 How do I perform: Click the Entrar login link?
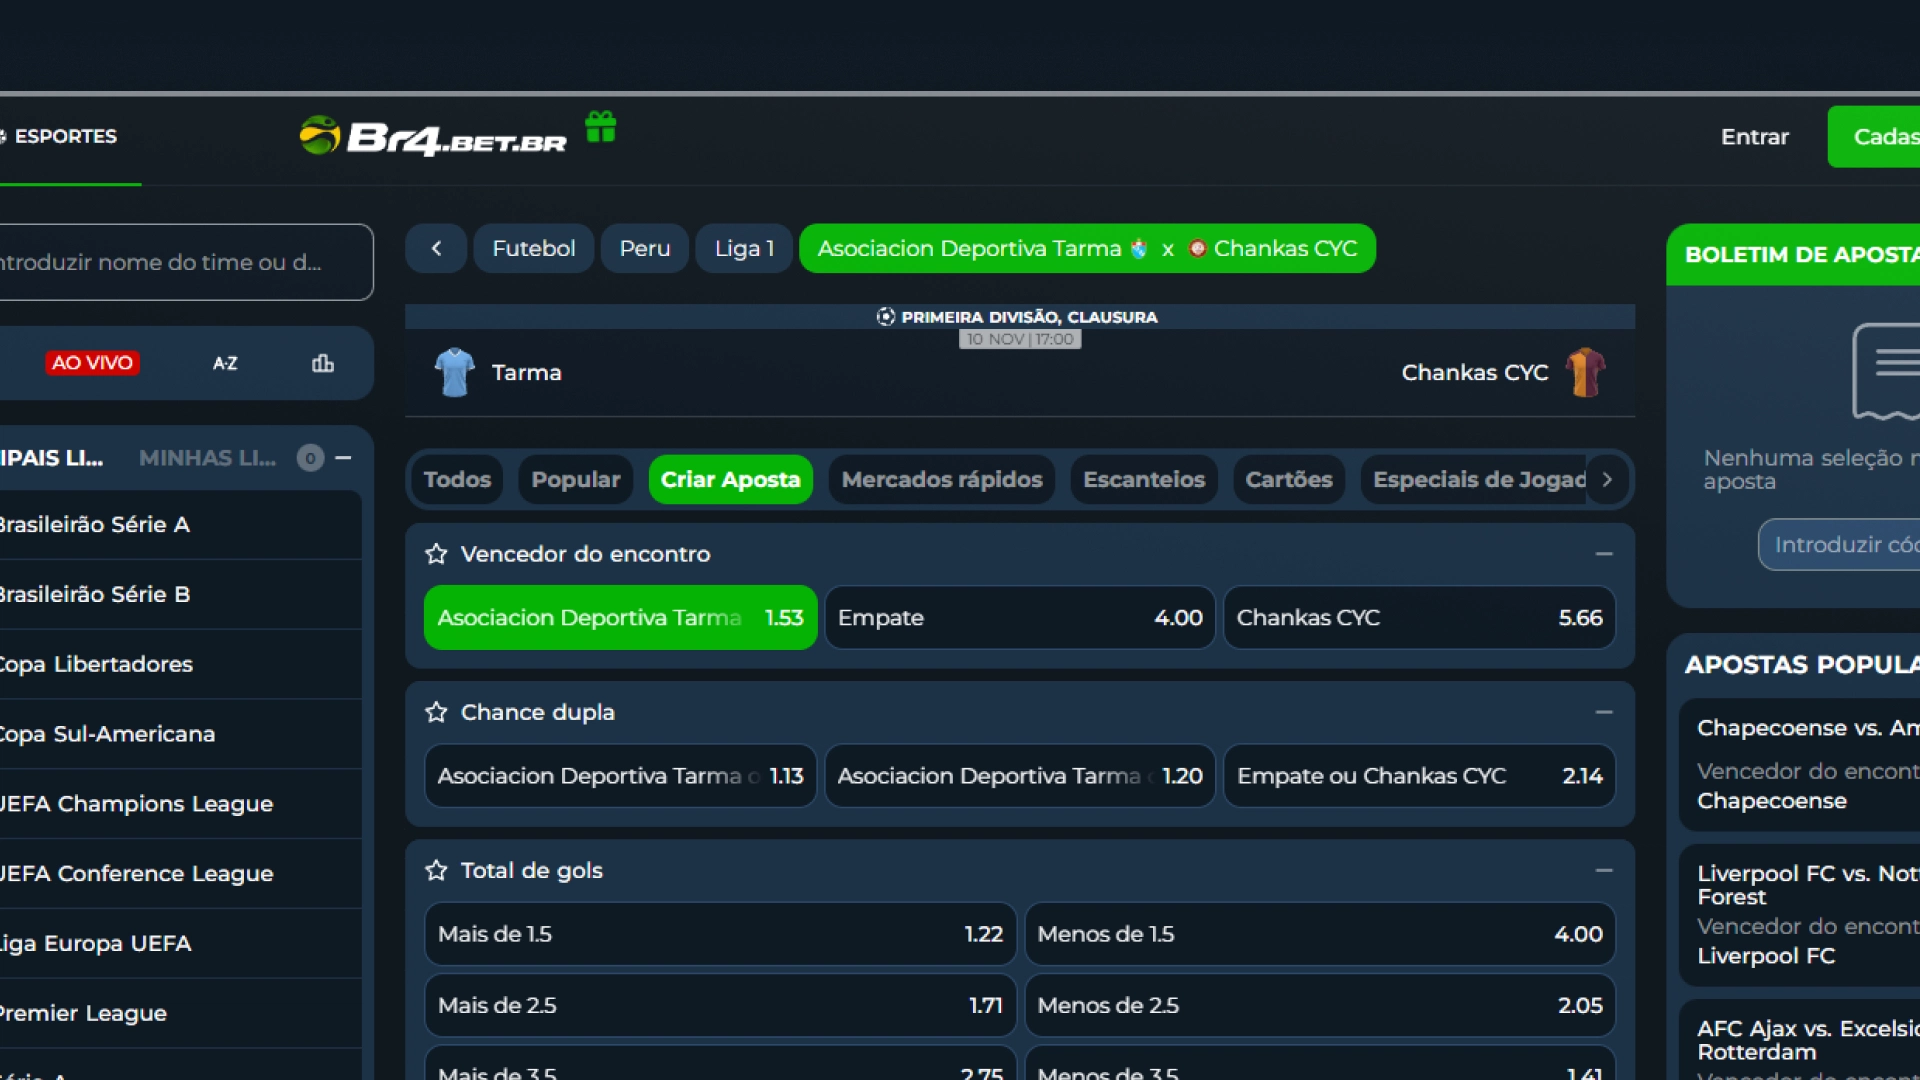pos(1754,137)
